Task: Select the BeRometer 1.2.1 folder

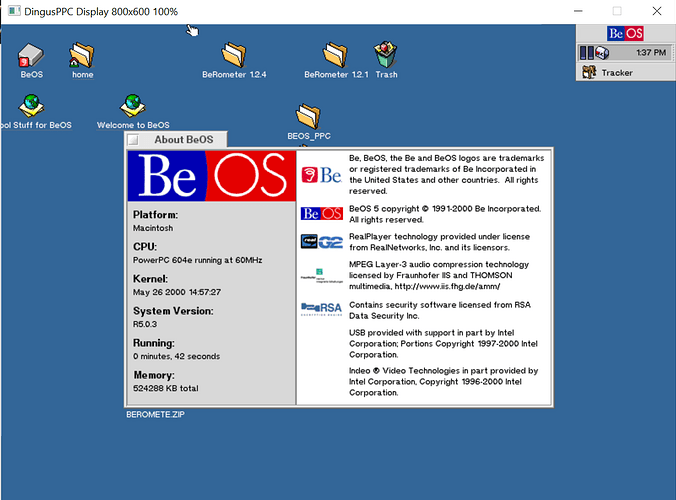Action: click(335, 55)
